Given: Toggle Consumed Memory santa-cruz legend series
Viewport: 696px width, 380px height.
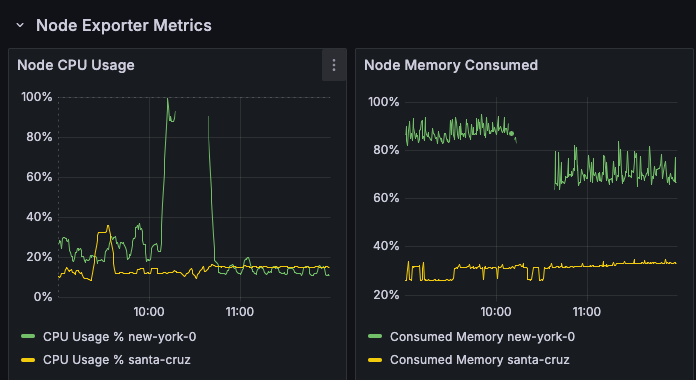Looking at the screenshot, I should (479, 360).
